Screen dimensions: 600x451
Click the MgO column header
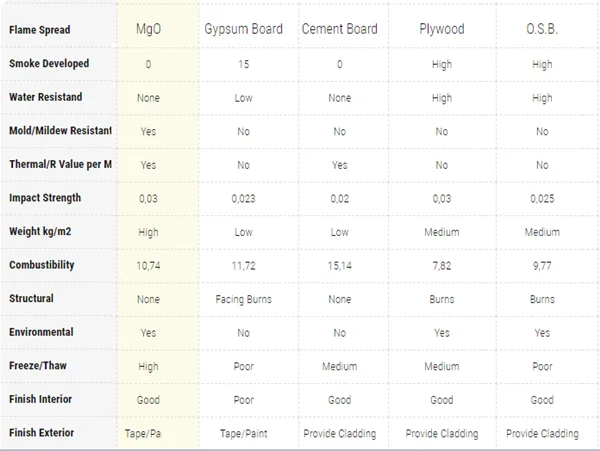pyautogui.click(x=148, y=29)
